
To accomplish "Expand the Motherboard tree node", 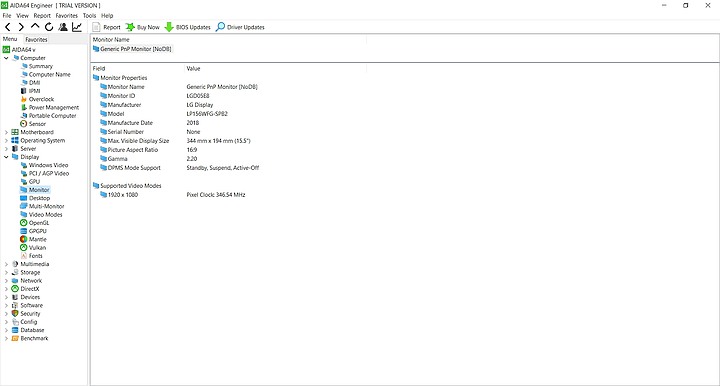I will click(6, 132).
